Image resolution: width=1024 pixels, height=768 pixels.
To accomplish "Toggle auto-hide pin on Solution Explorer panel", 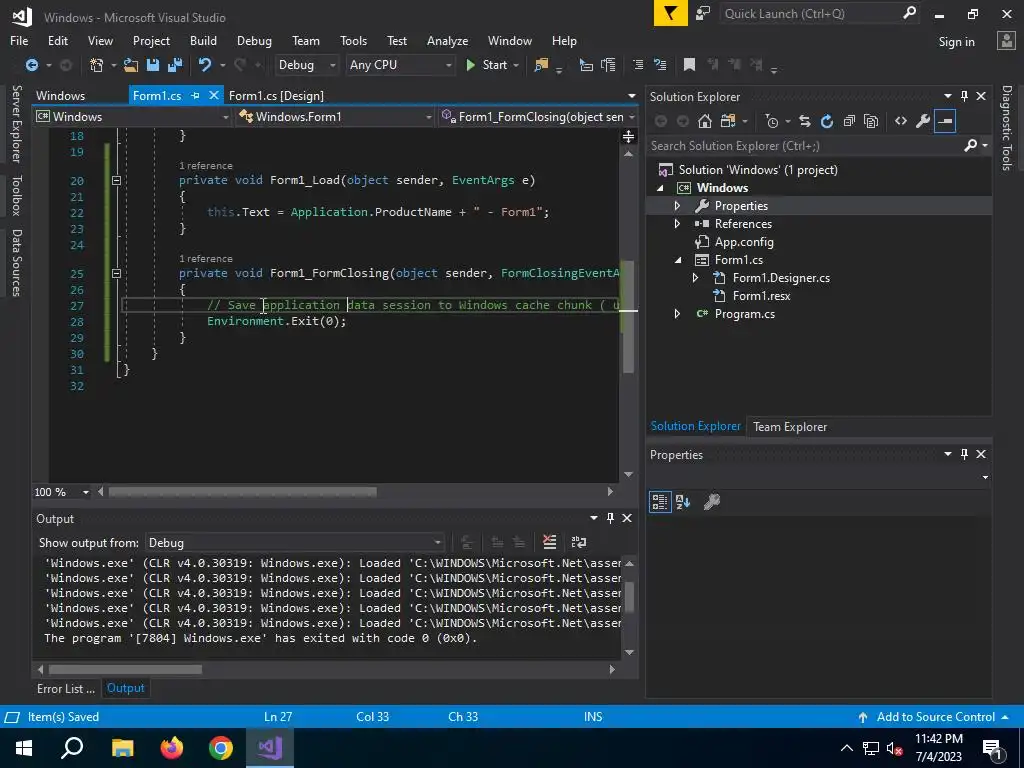I will click(x=965, y=96).
